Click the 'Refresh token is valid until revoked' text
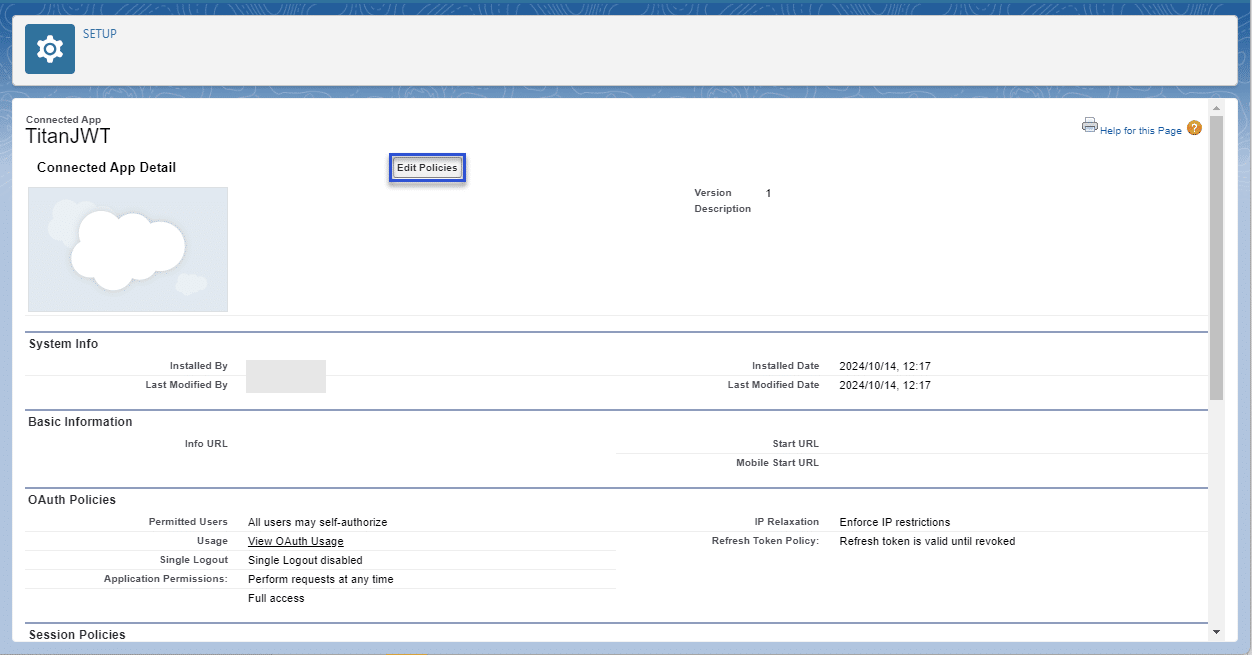This screenshot has height=655, width=1252. point(927,541)
